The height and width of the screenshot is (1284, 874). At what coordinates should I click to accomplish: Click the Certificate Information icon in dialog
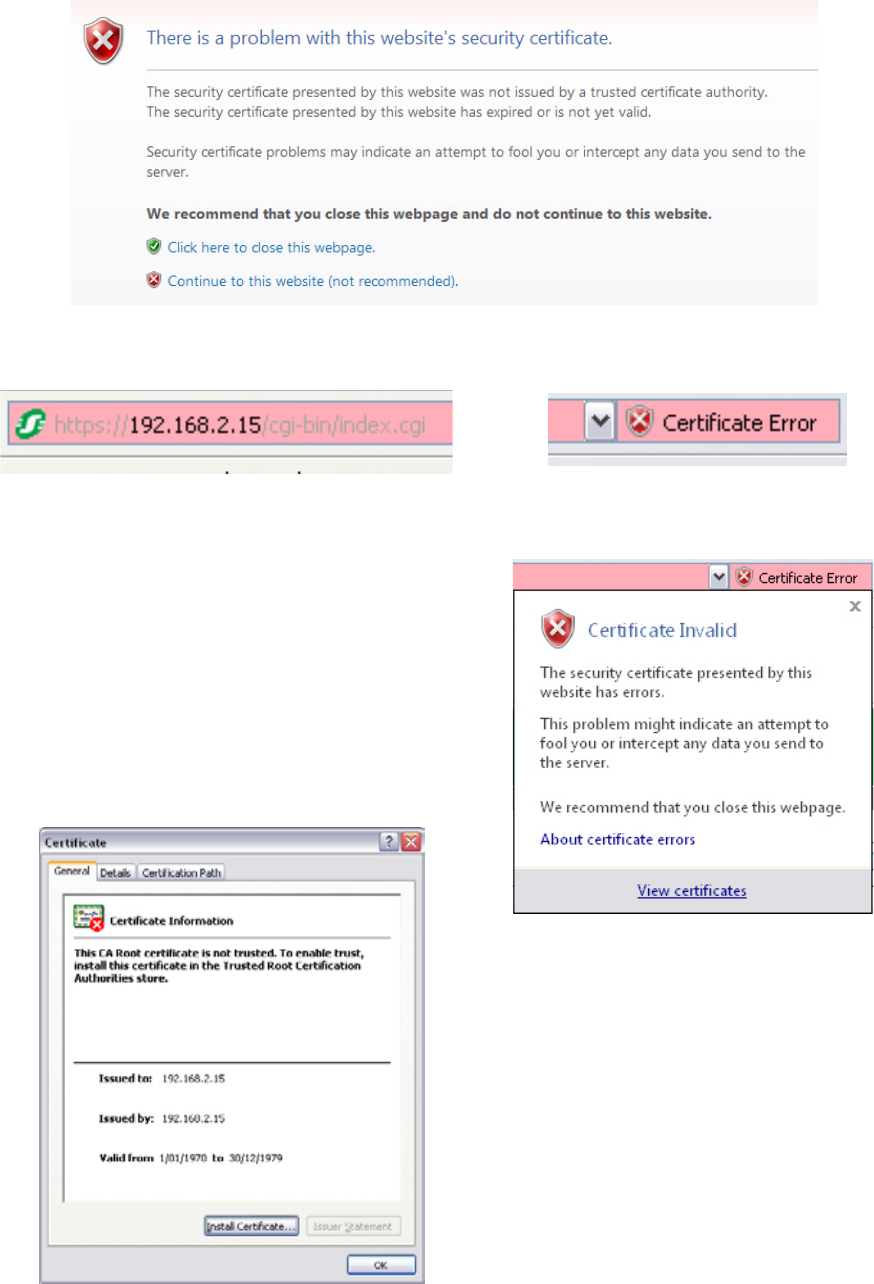[89, 919]
